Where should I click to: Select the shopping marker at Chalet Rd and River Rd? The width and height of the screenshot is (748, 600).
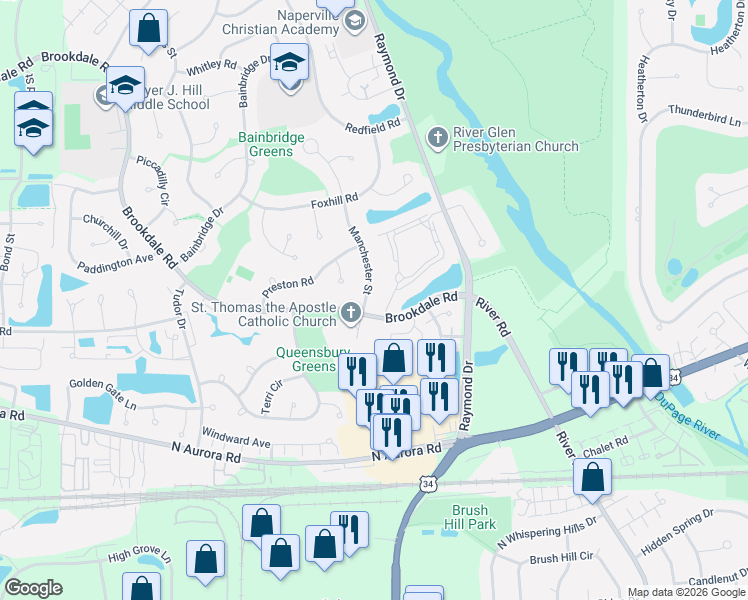(592, 480)
